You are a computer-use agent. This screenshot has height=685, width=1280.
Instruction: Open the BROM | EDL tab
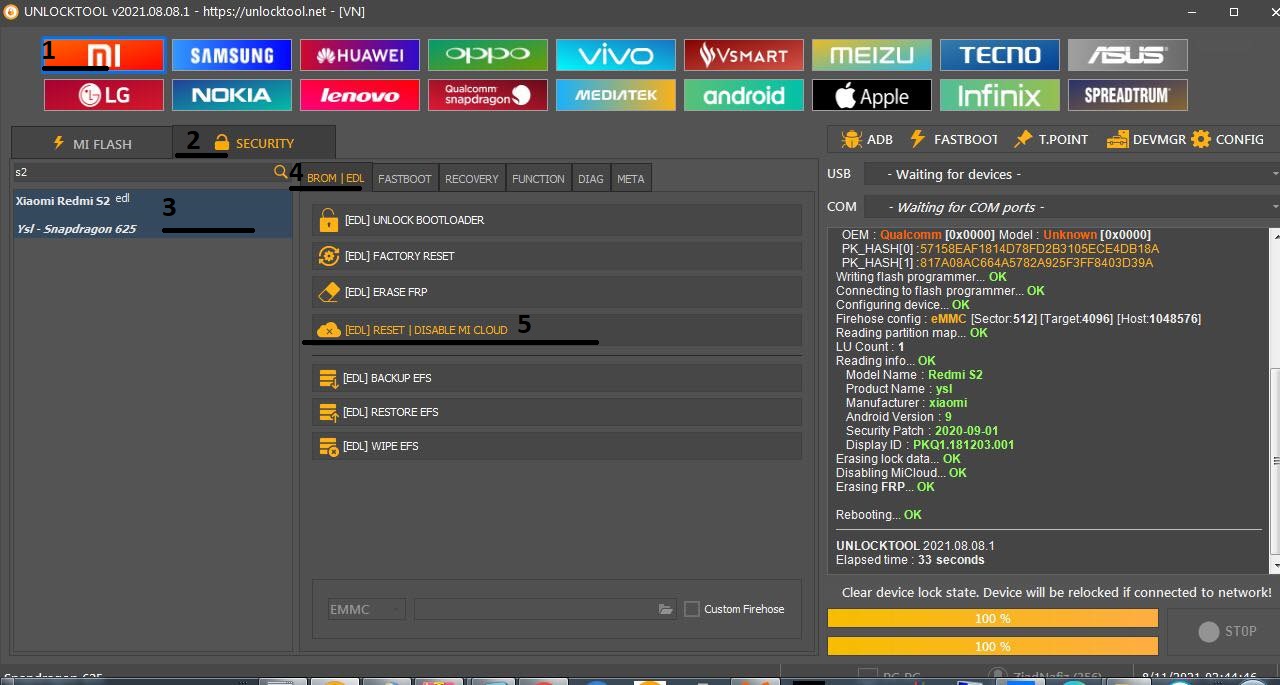point(335,178)
